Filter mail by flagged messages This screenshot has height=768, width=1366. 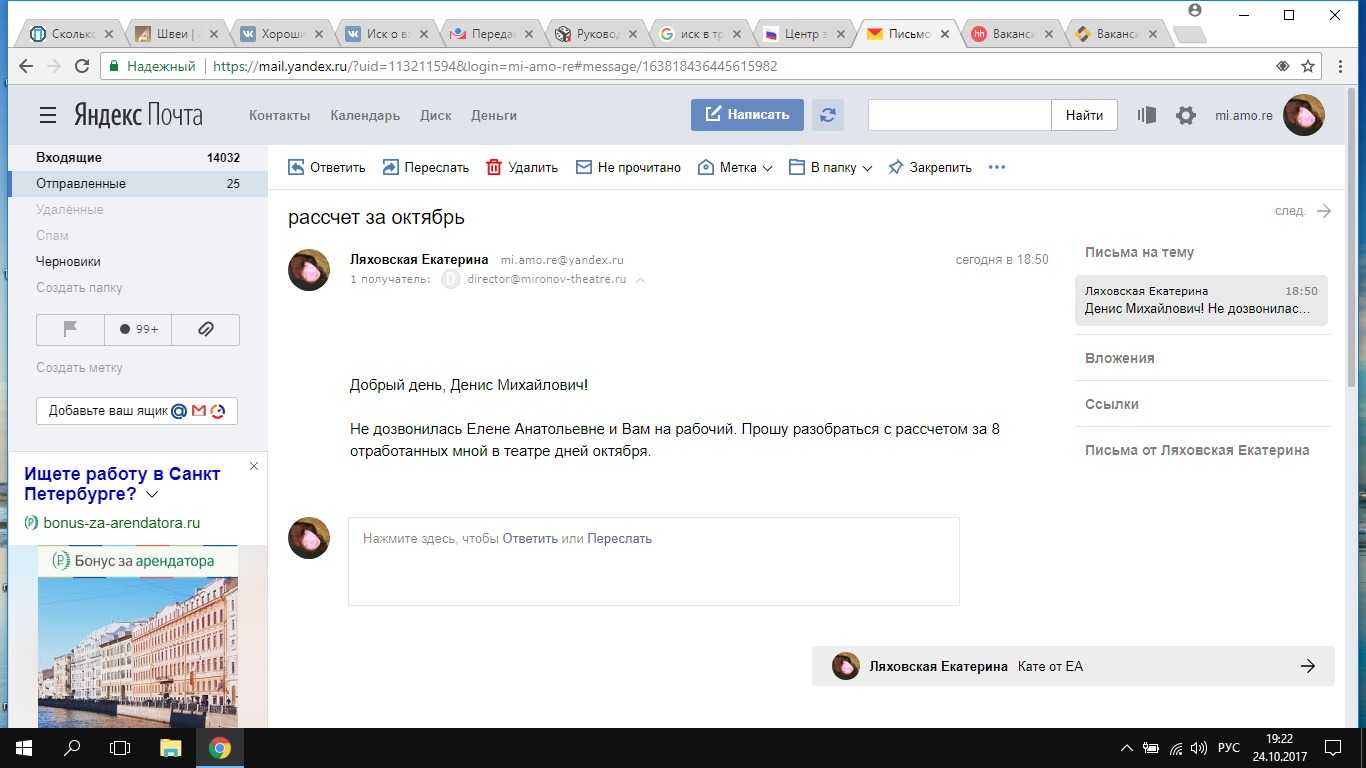[70, 329]
